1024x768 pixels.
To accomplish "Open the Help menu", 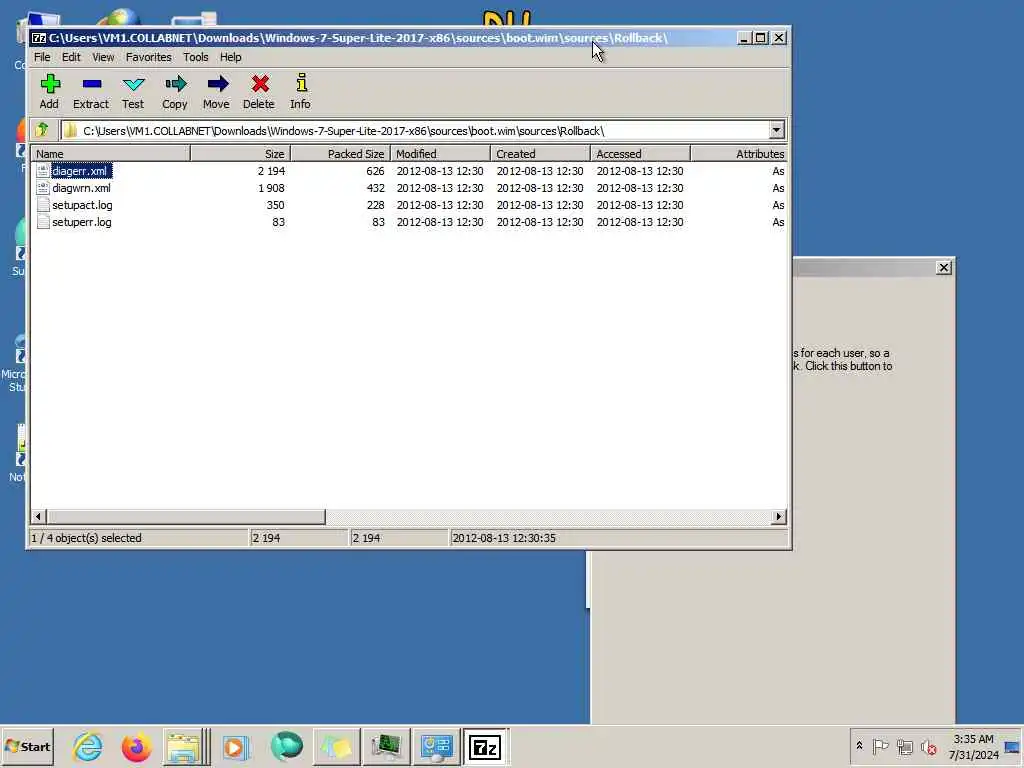I will pos(231,57).
